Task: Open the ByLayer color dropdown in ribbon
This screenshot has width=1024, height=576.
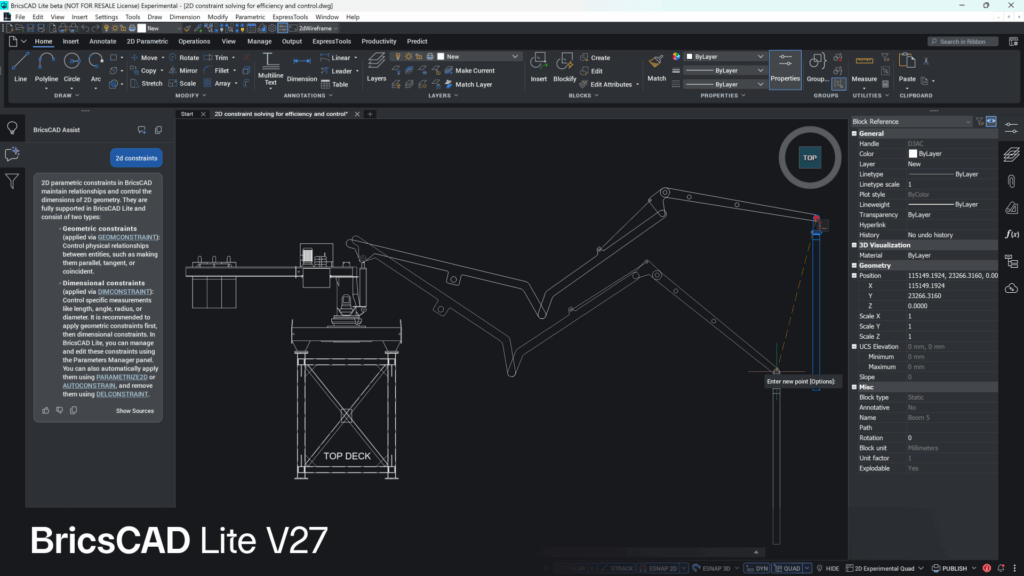Action: (725, 57)
